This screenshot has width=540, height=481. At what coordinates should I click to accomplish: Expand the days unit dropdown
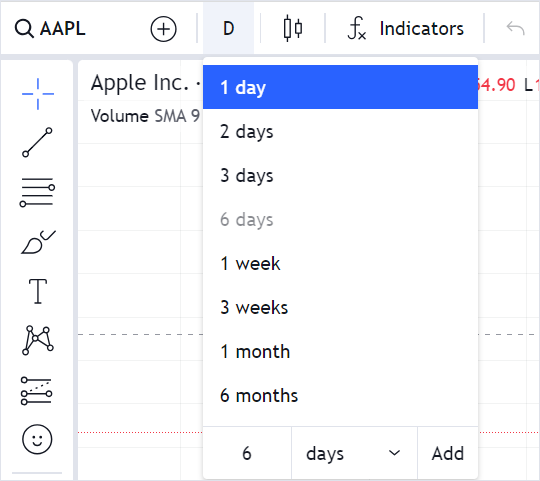(x=354, y=453)
